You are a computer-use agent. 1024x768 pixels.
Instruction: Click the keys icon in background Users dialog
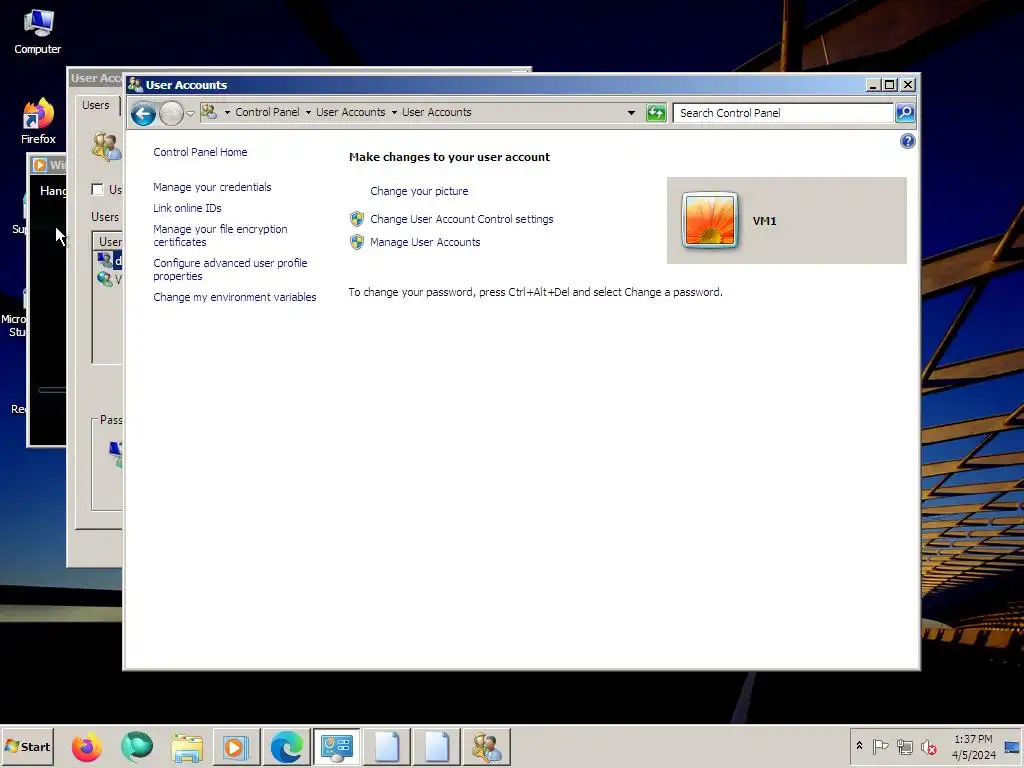pos(105,146)
